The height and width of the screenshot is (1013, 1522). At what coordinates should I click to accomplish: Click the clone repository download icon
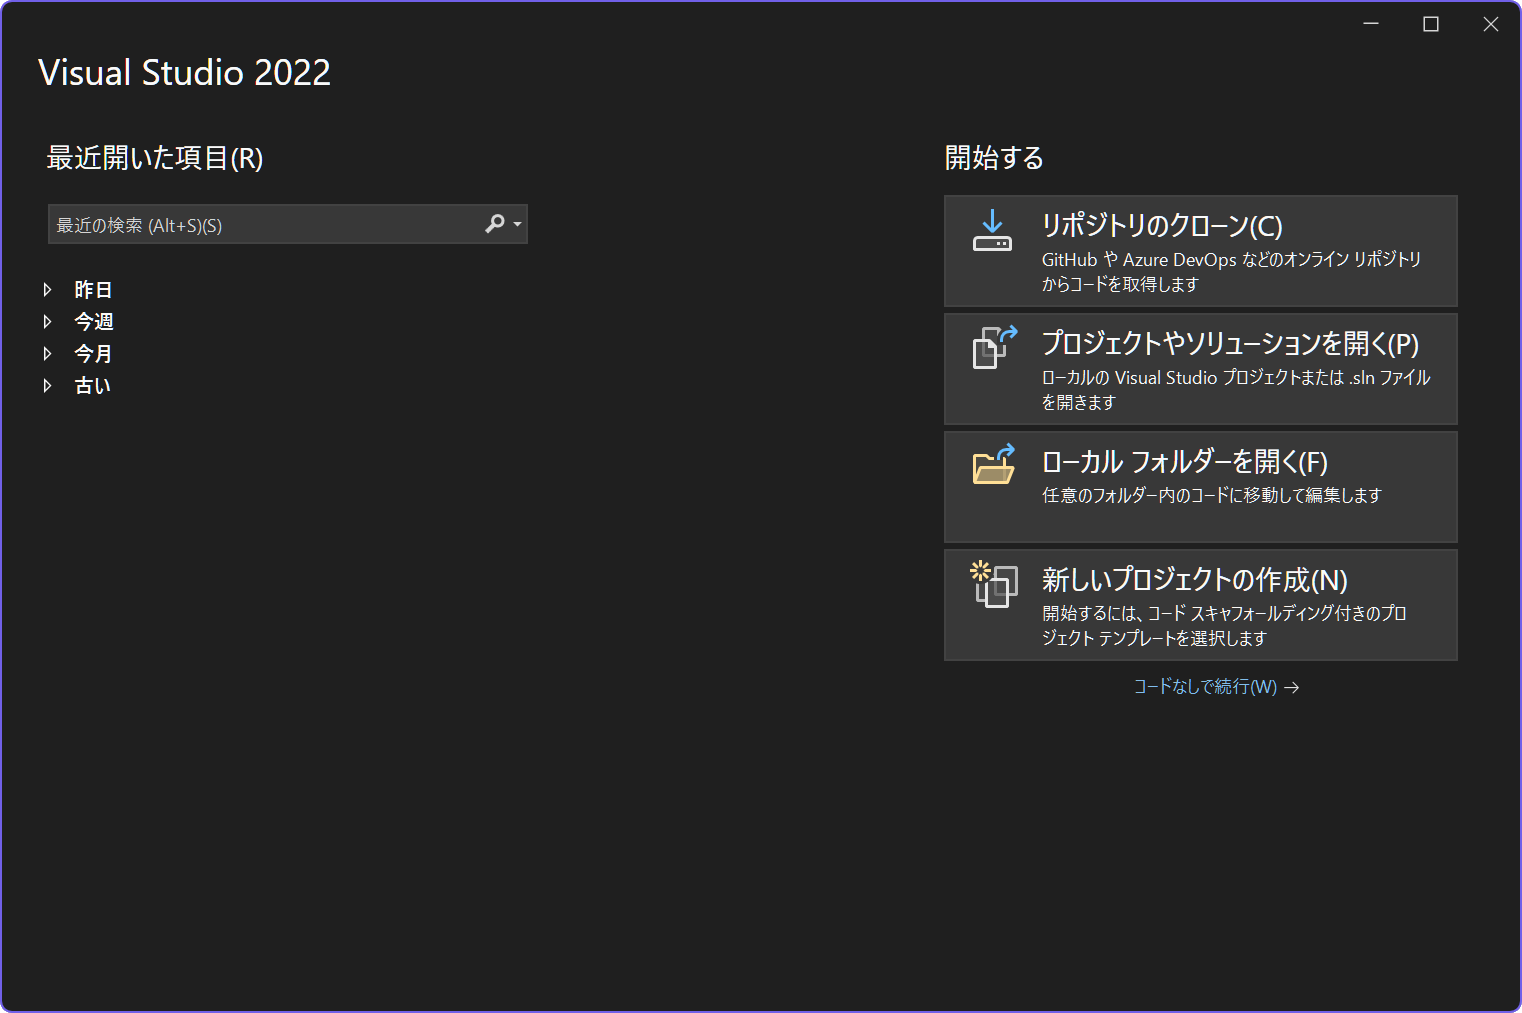(992, 231)
